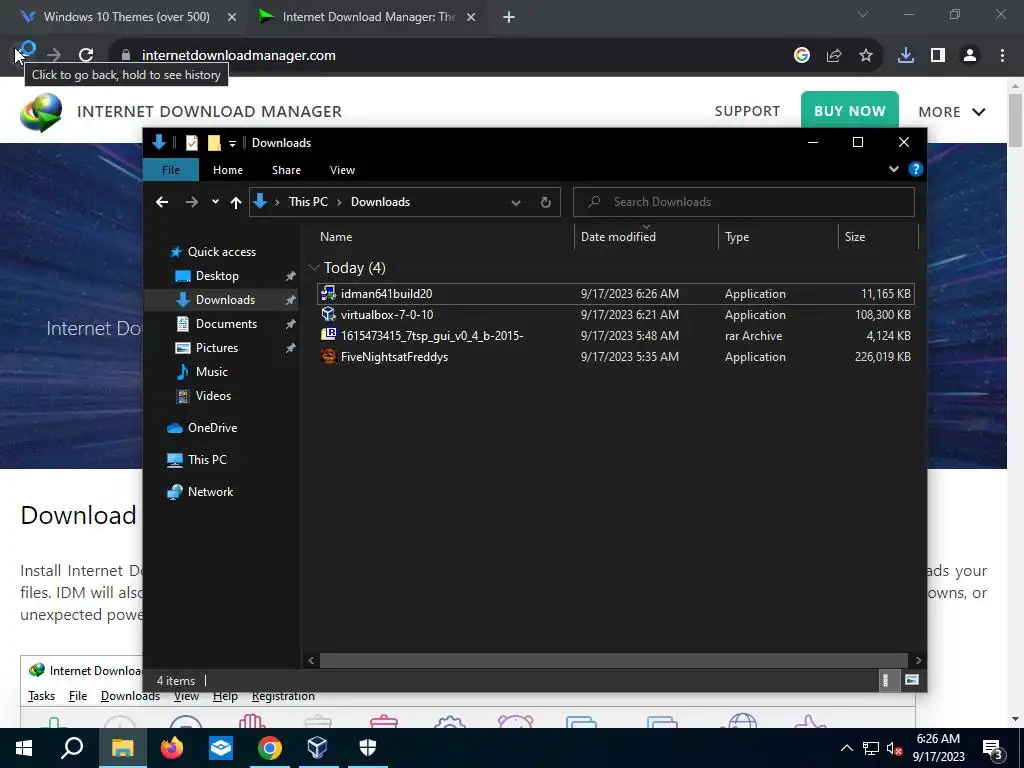
Task: Sort by Name column header
Action: coord(336,236)
